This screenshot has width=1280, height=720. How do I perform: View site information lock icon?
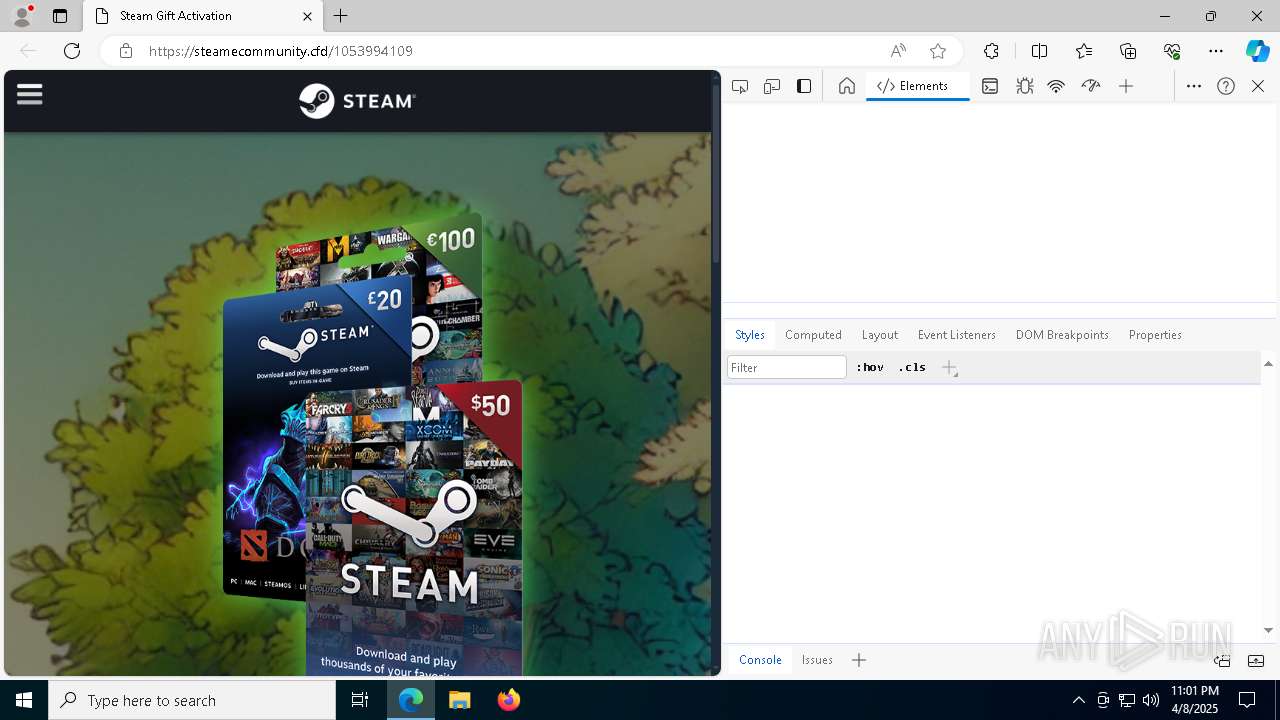[x=126, y=51]
